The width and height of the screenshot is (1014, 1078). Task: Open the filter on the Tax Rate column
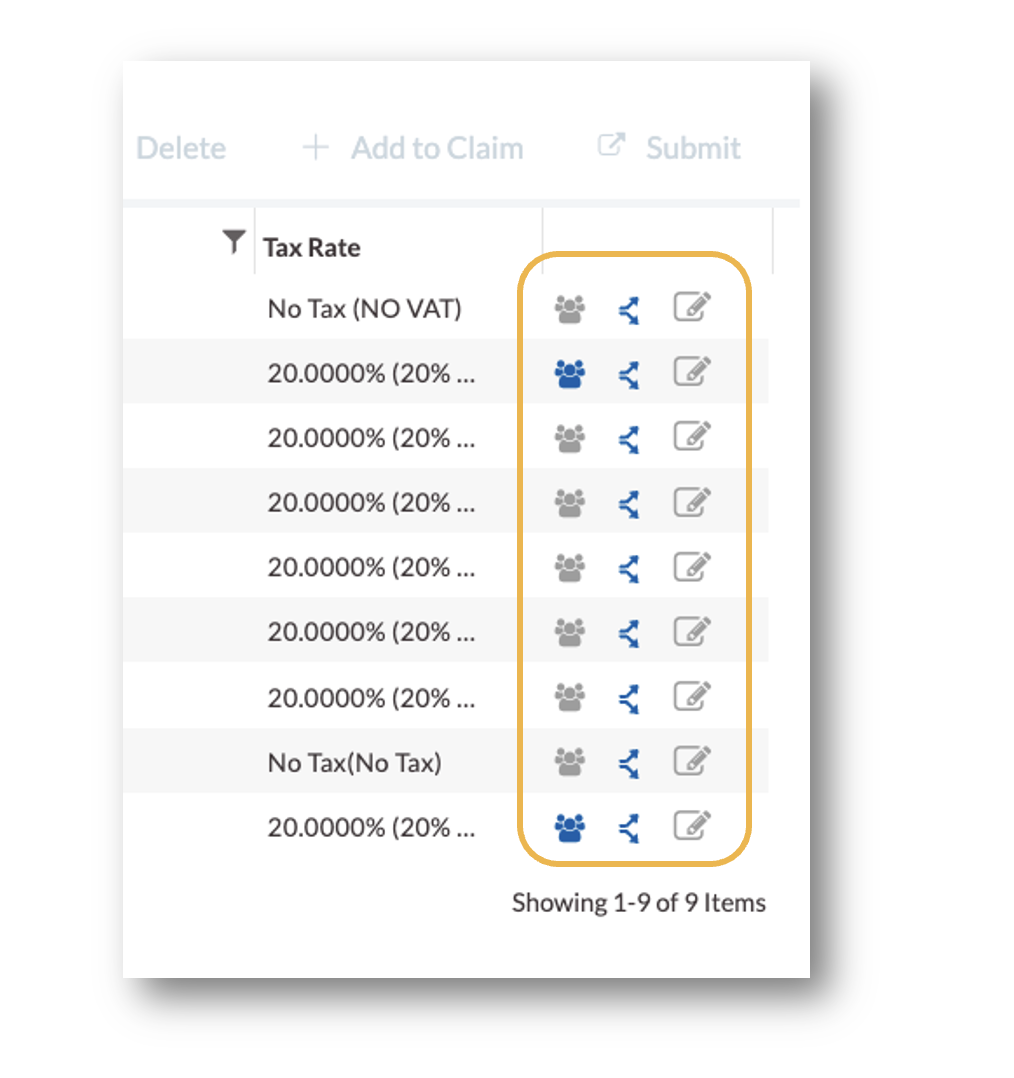point(233,241)
